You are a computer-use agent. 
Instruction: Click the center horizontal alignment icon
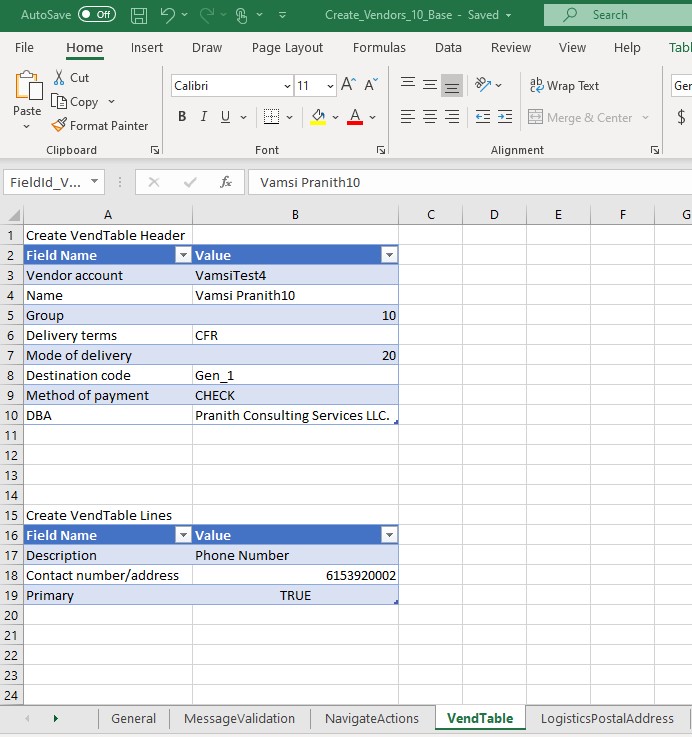[429, 117]
